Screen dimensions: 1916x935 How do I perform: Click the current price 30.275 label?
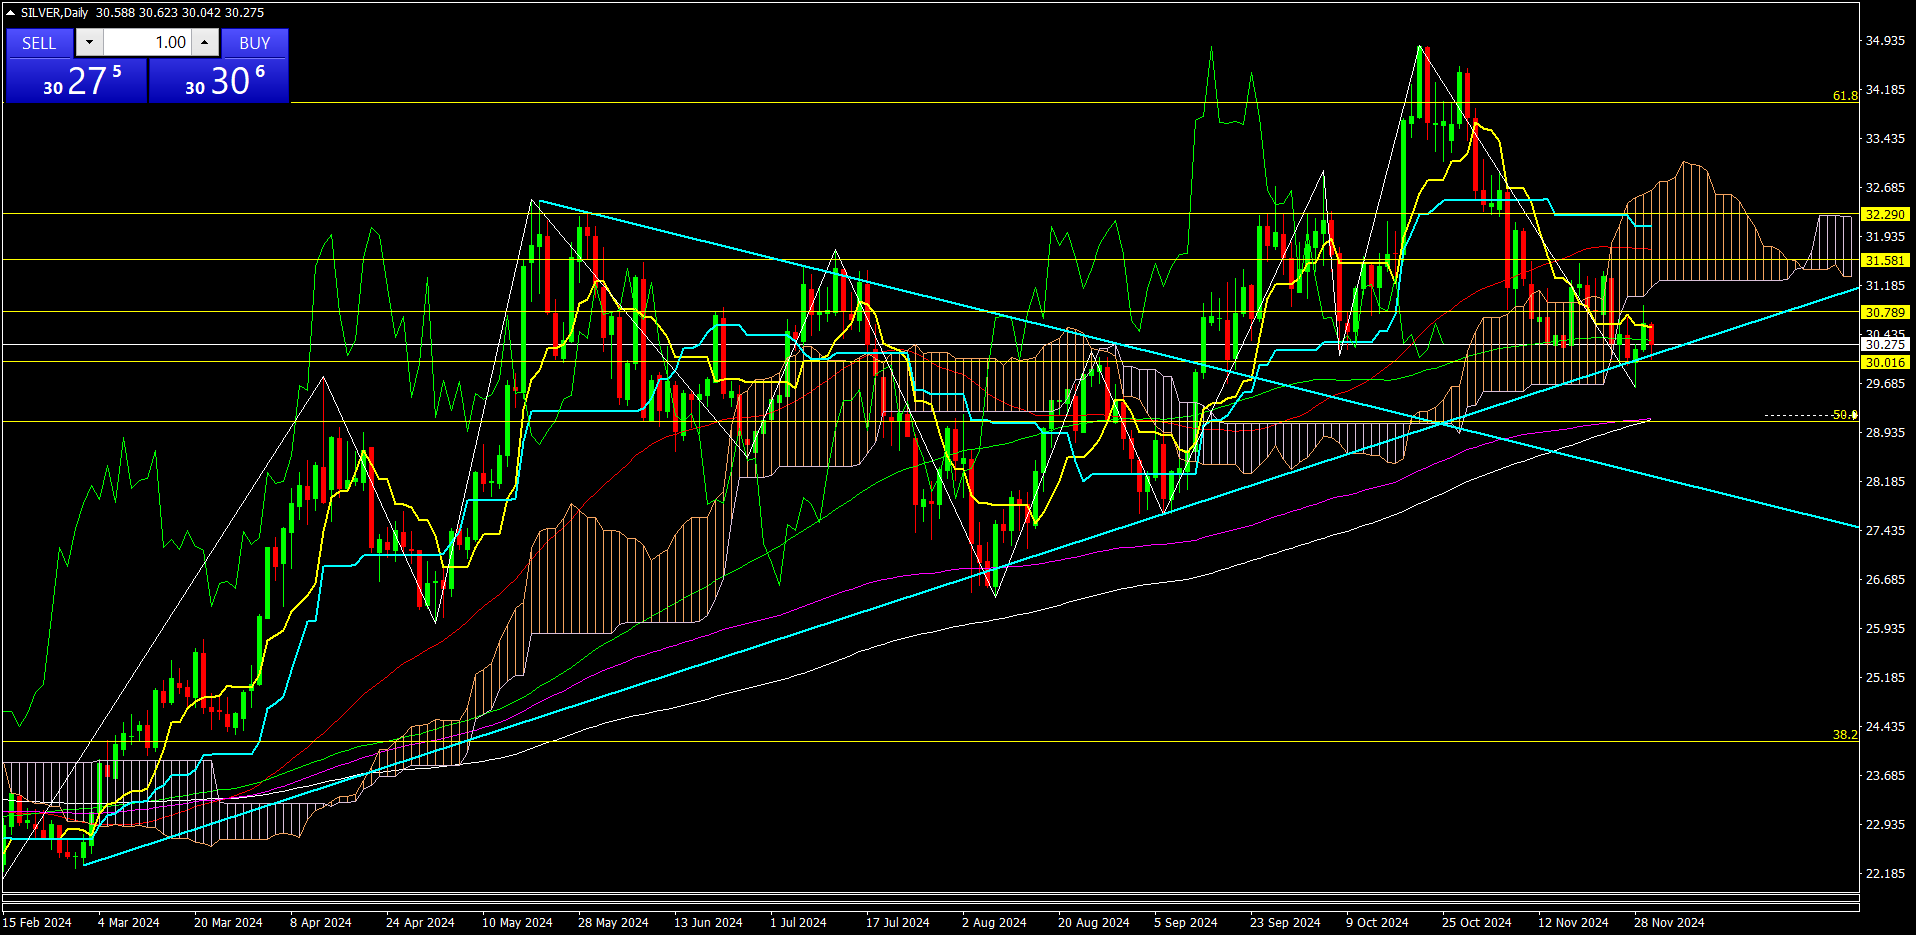tap(1884, 344)
